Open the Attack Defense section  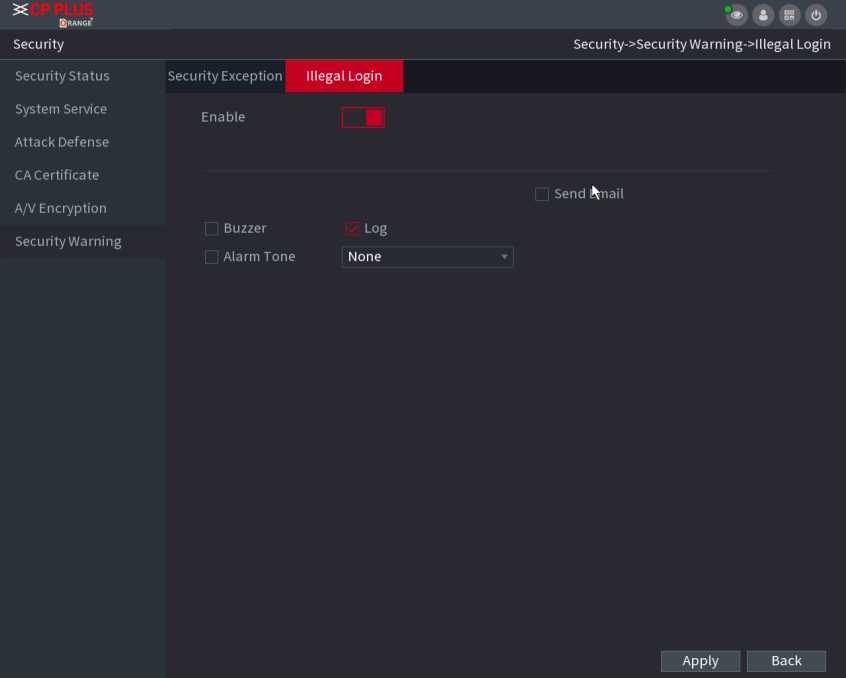pyautogui.click(x=62, y=142)
